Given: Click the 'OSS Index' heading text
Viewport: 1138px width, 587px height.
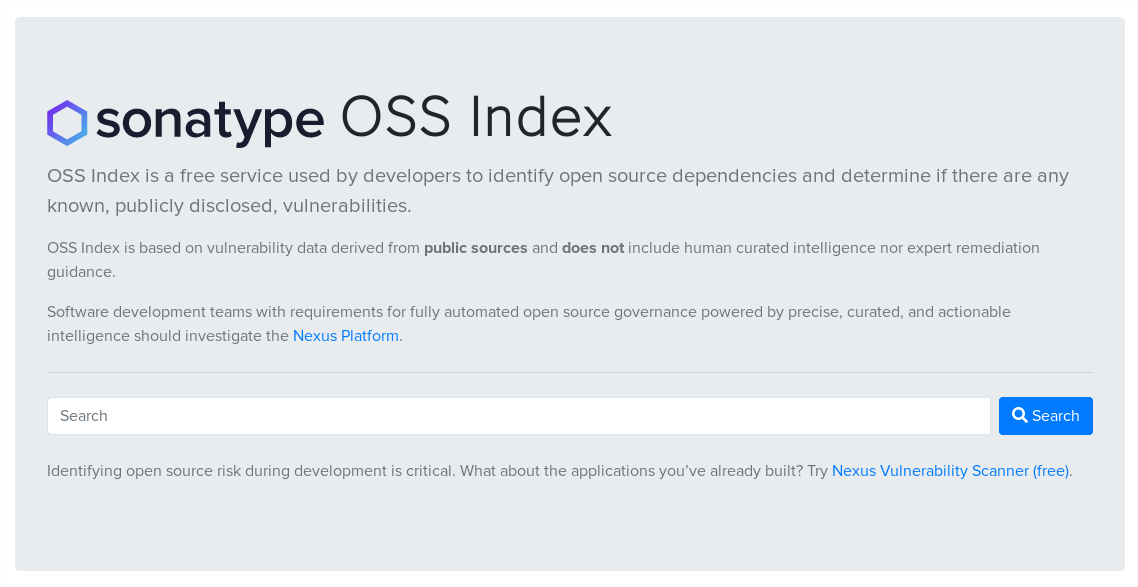Looking at the screenshot, I should (x=477, y=118).
